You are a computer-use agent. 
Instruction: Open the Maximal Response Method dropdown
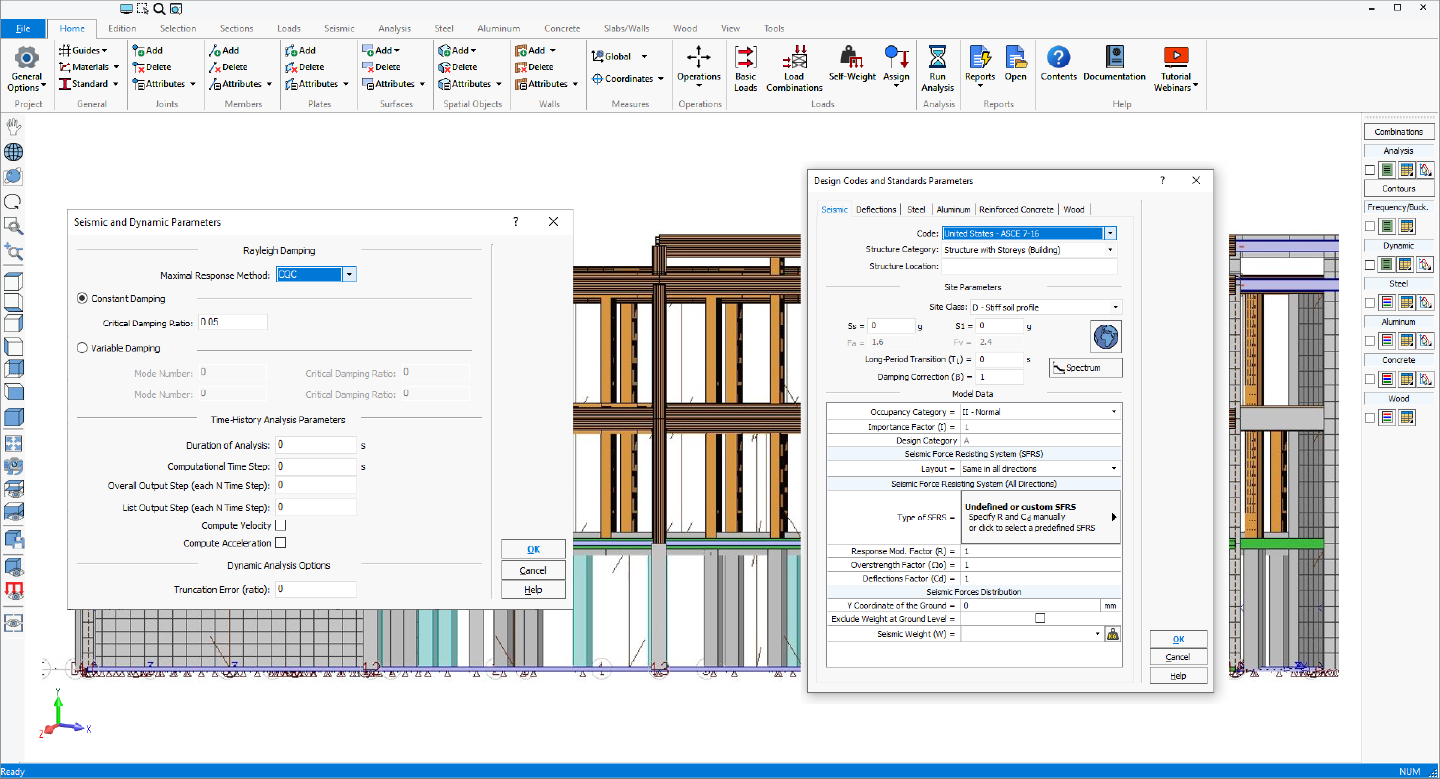350,273
